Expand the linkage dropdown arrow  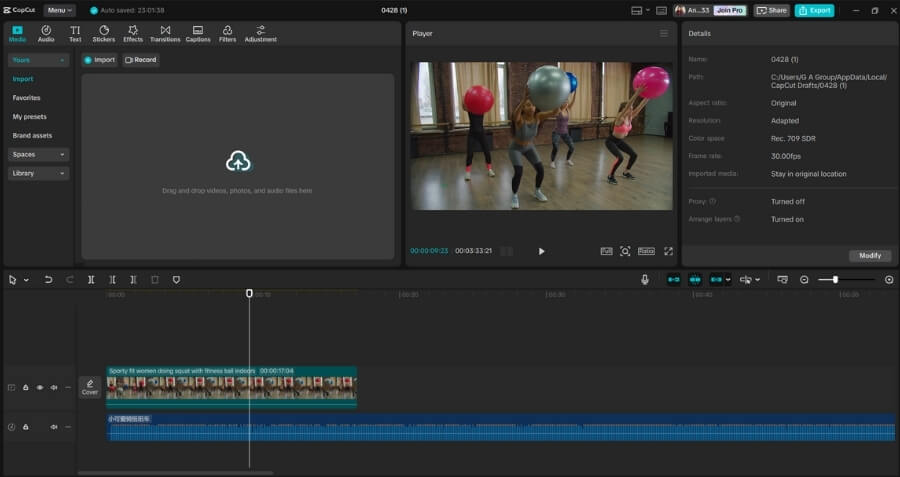728,280
